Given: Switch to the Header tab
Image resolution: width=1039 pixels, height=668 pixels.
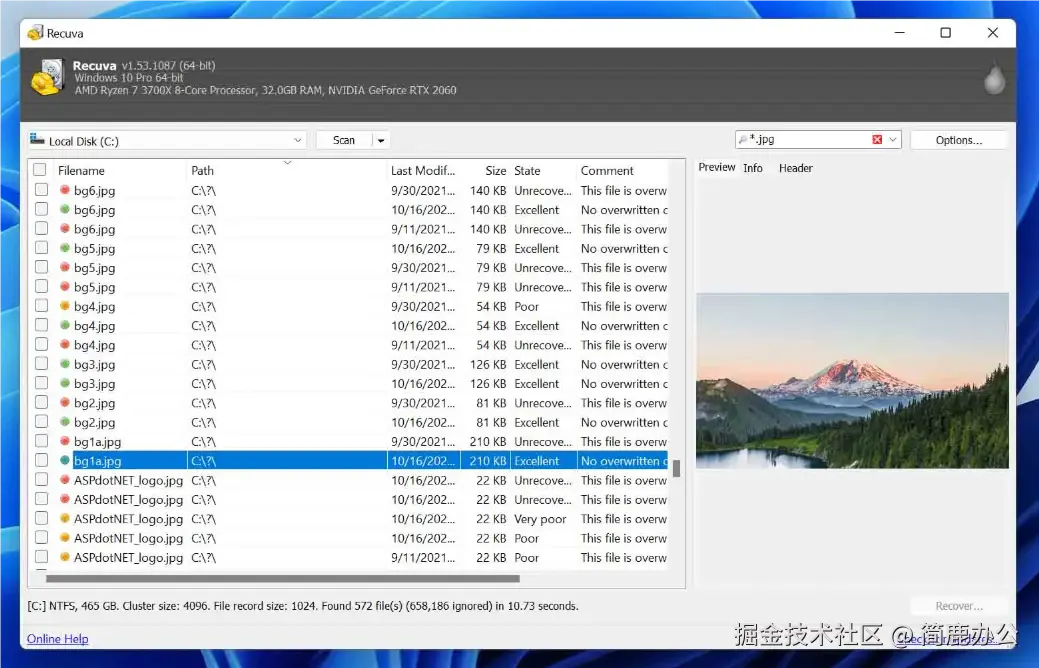Looking at the screenshot, I should [795, 168].
